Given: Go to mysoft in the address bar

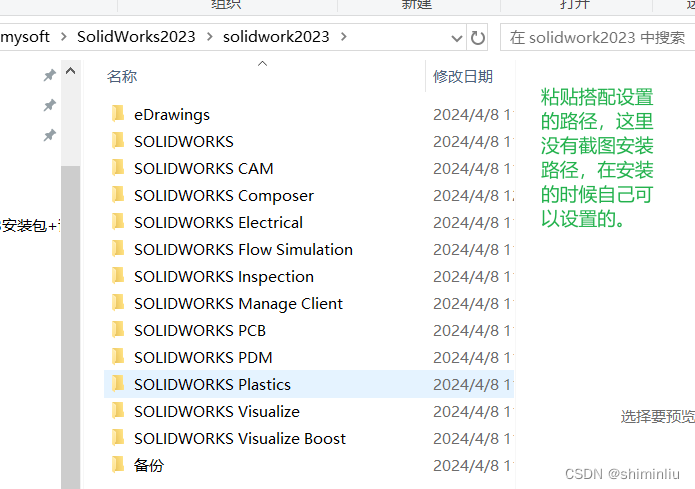Looking at the screenshot, I should click(25, 36).
